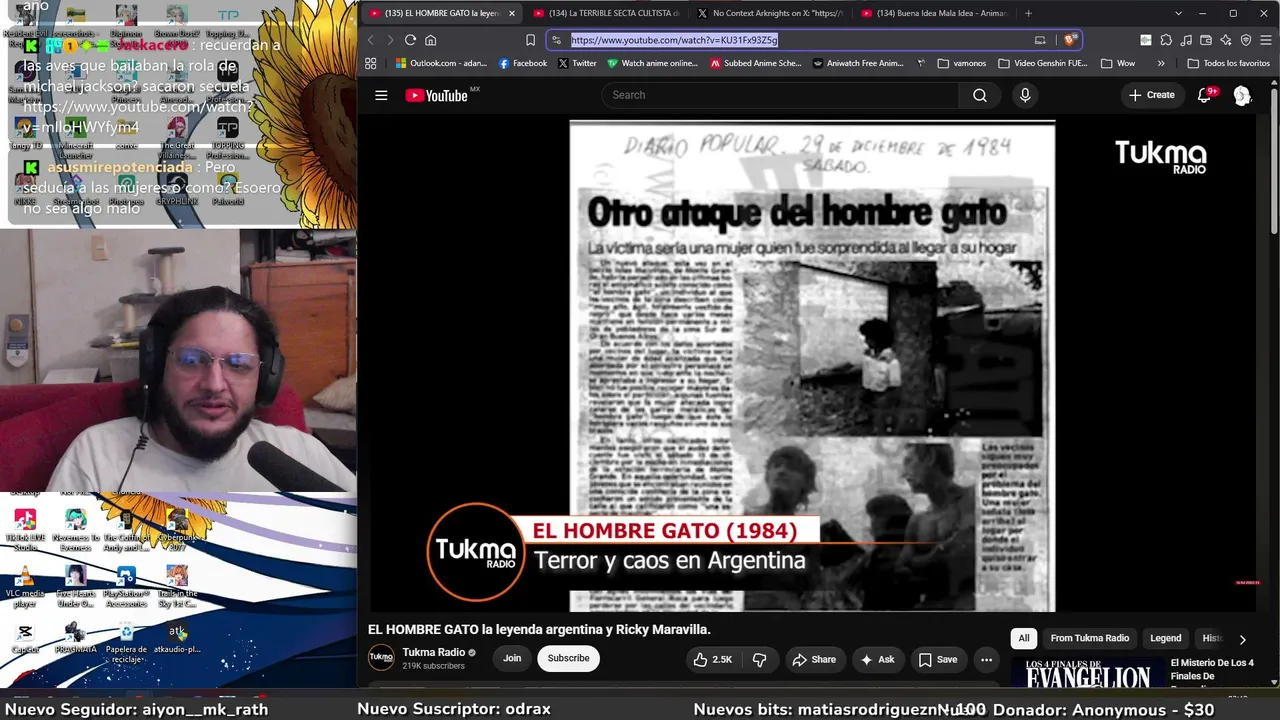Open browser extensions puzzle icon
This screenshot has height=720, width=1280.
pos(1166,40)
